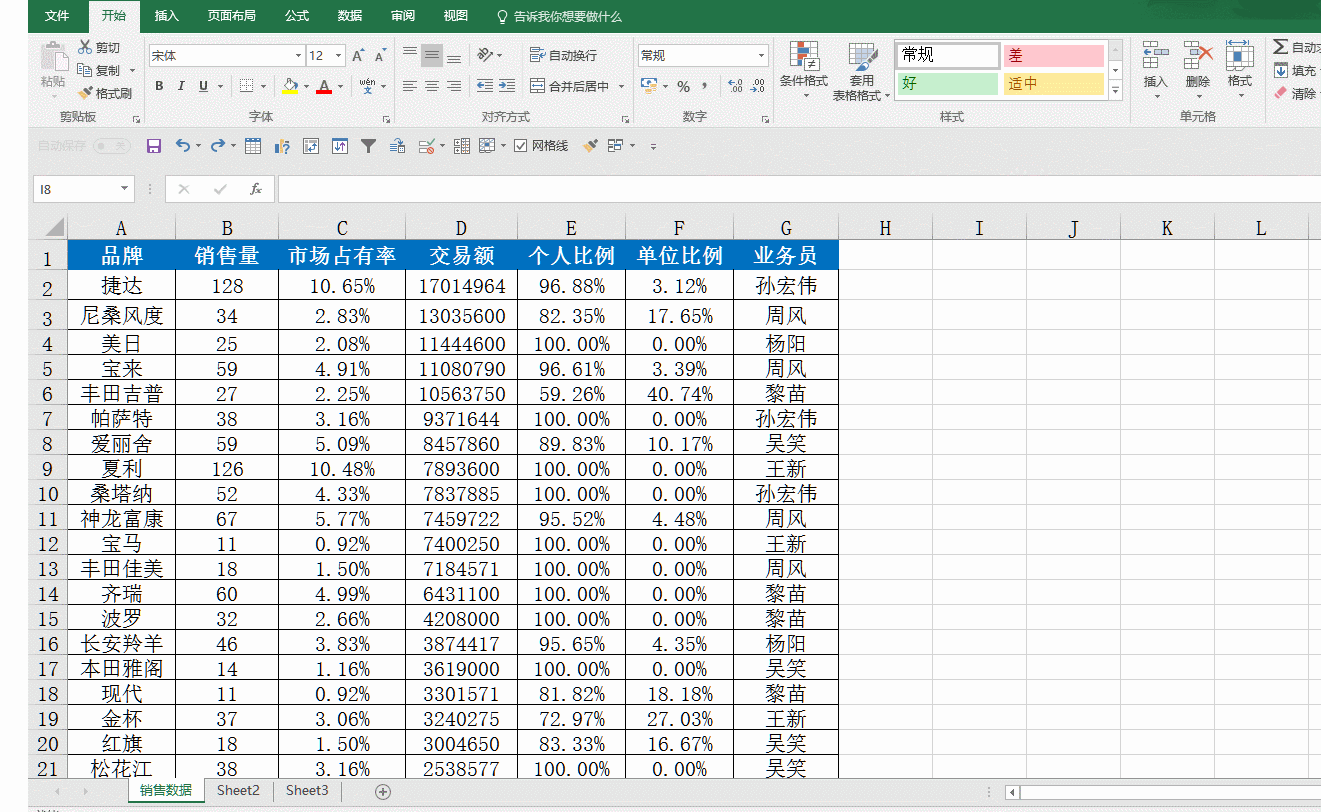1321x812 pixels.
Task: Click the Cut (剪切) scissors icon
Action: click(x=86, y=48)
